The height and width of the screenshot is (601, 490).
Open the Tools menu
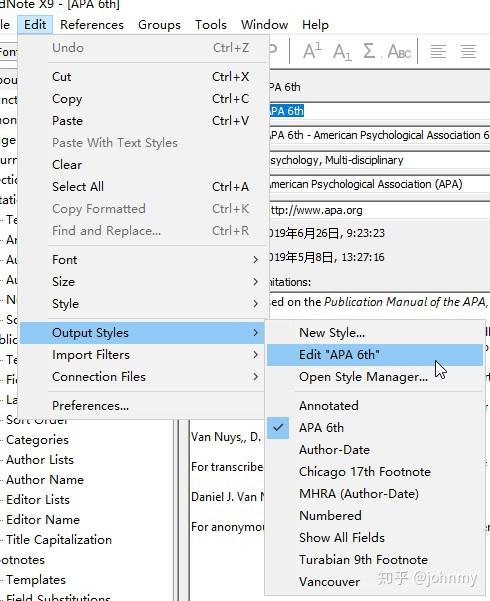pos(211,25)
